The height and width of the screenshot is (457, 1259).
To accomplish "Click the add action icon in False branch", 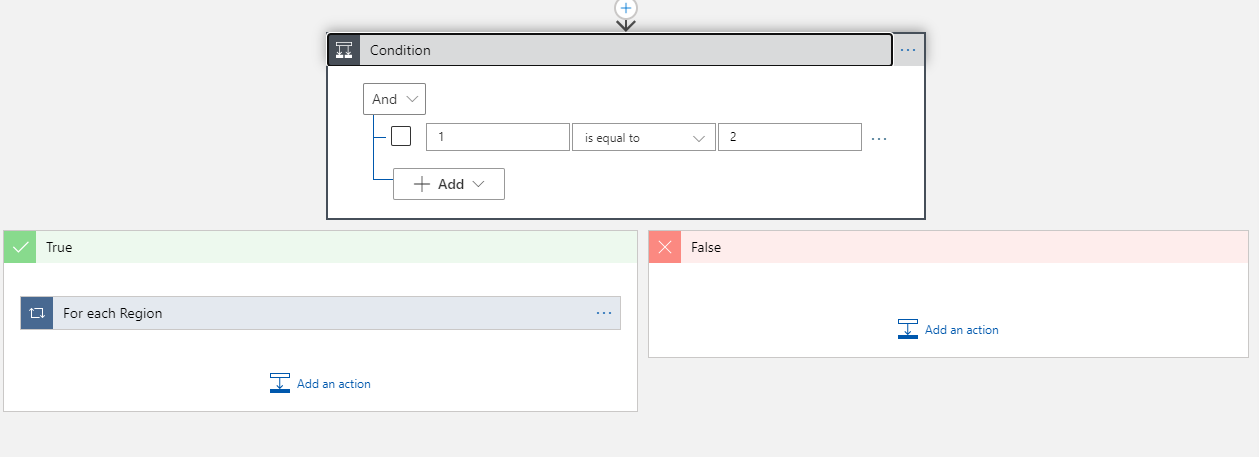I will click(908, 329).
